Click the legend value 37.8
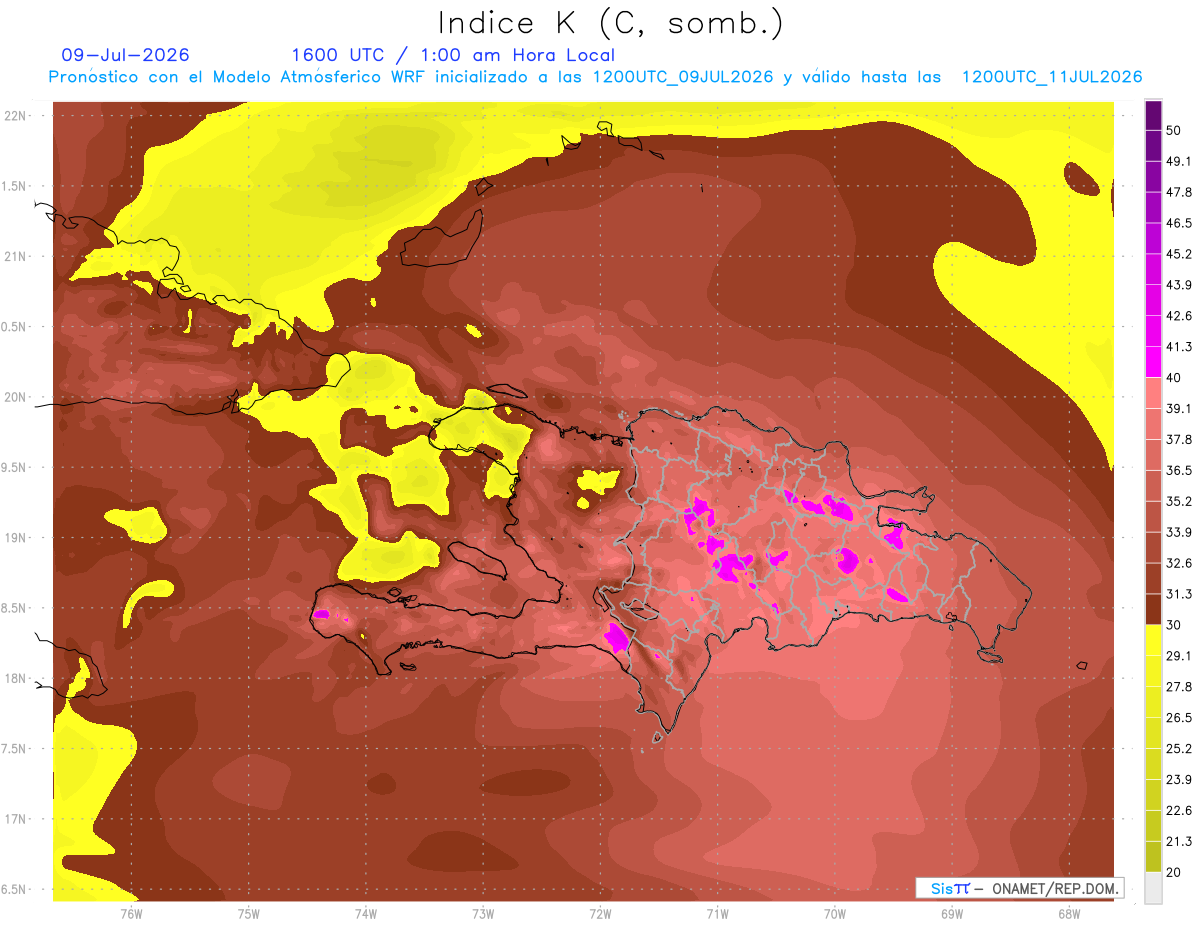 click(1179, 439)
